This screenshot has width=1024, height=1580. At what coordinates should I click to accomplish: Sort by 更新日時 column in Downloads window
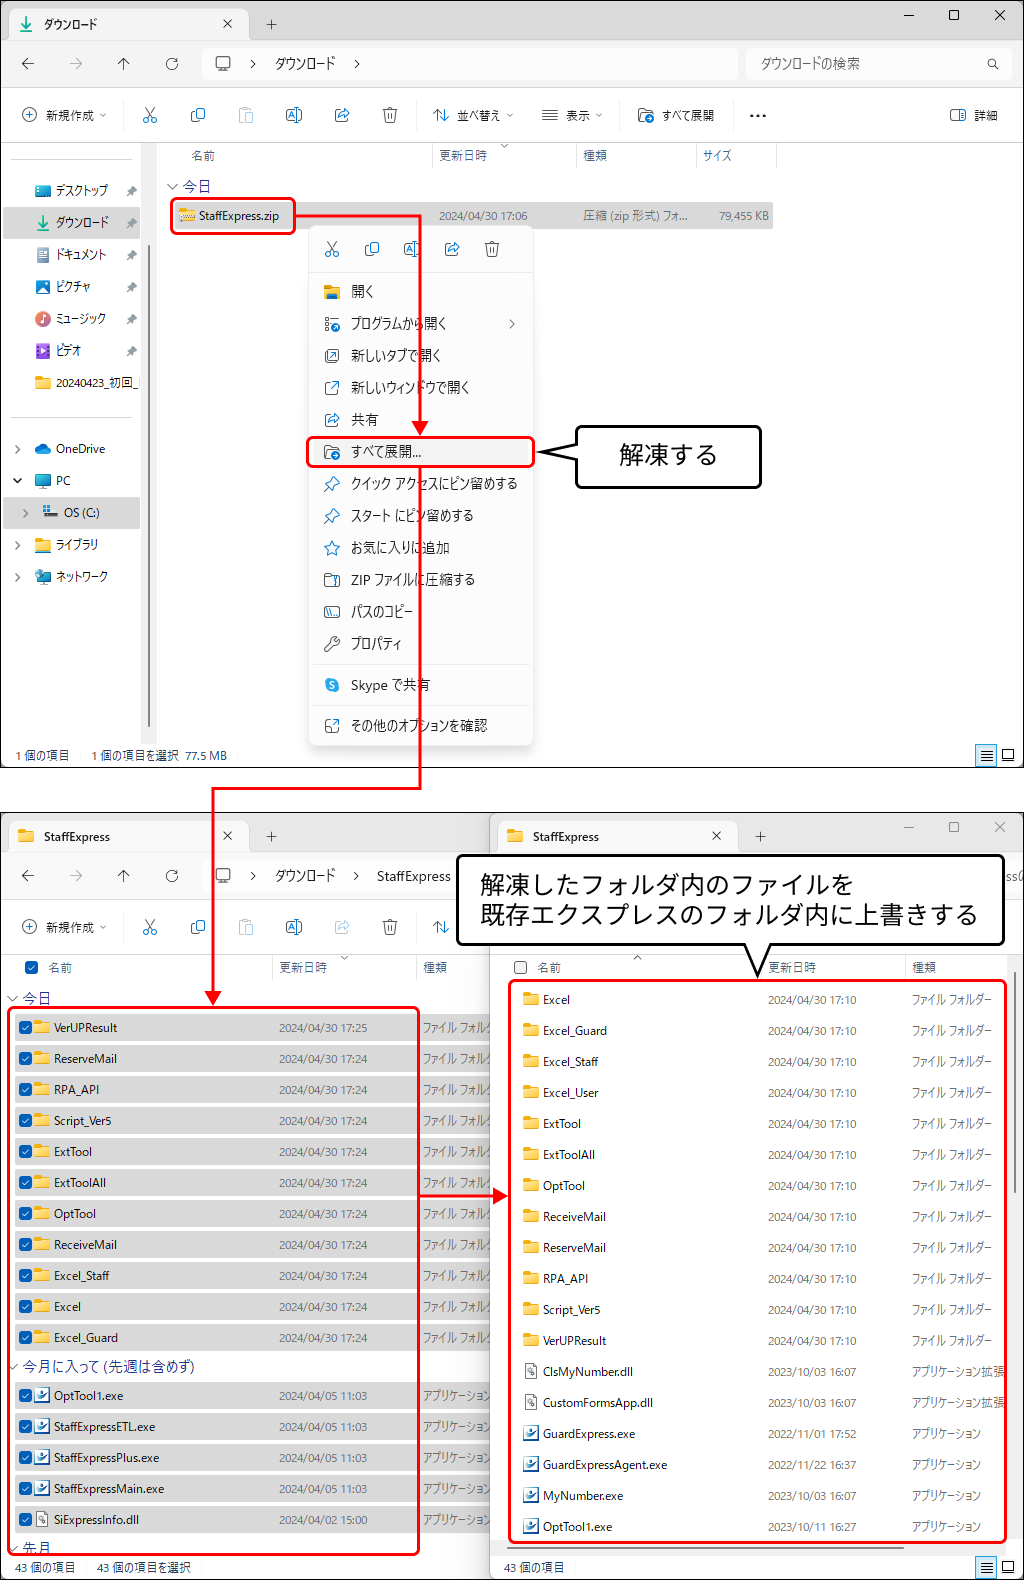pos(463,156)
